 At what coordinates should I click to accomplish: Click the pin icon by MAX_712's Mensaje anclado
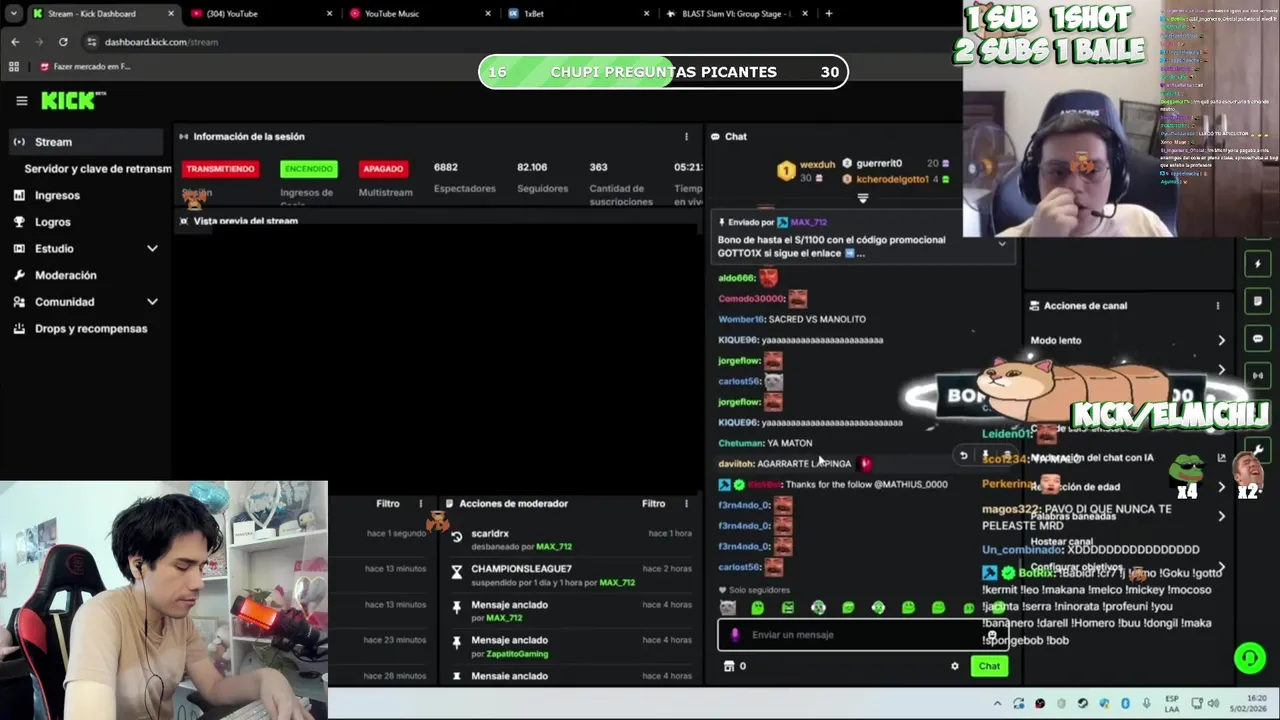tap(457, 607)
